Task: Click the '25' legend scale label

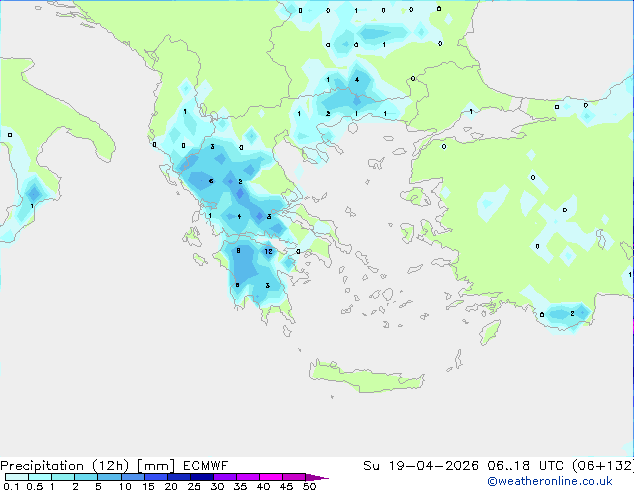Action: pos(194,486)
